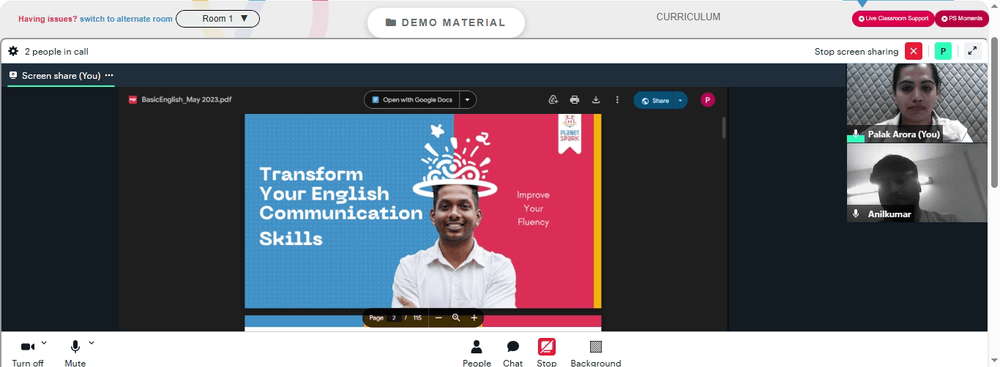Screen dimensions: 1000x367
Task: Expand Open with dropdown arrow
Action: click(468, 100)
